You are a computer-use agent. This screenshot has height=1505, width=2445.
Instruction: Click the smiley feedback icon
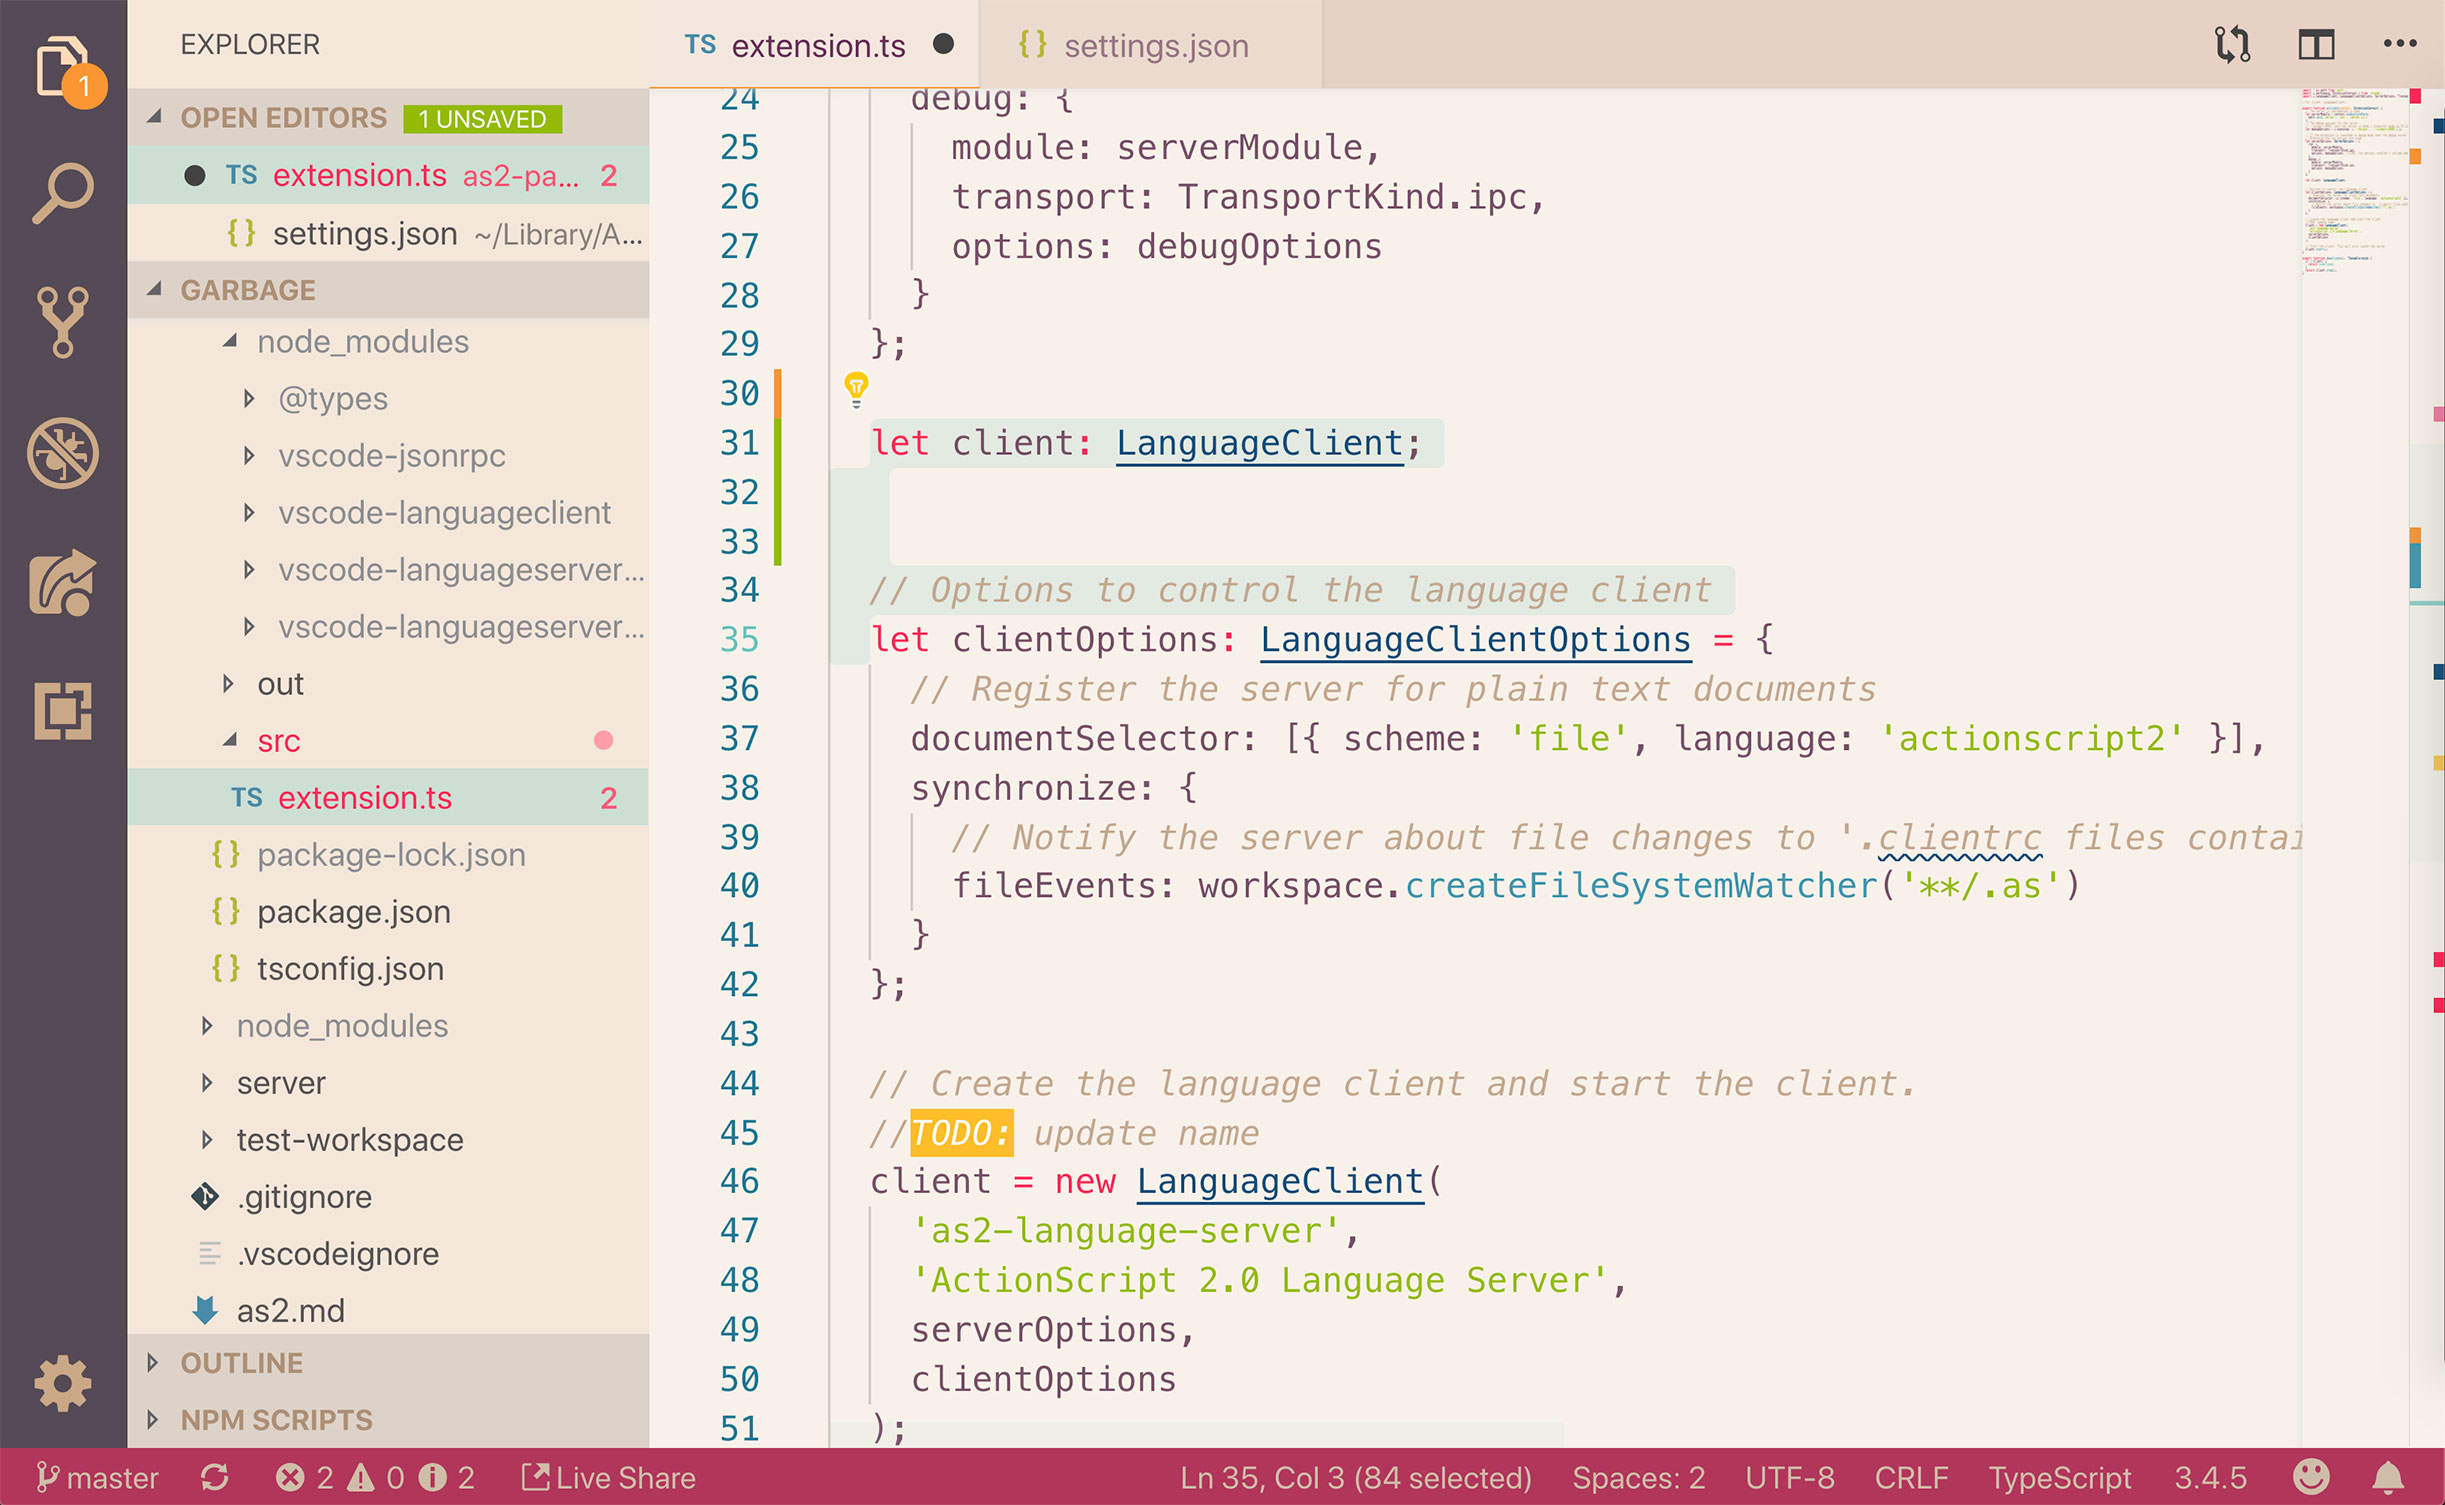[x=2310, y=1476]
